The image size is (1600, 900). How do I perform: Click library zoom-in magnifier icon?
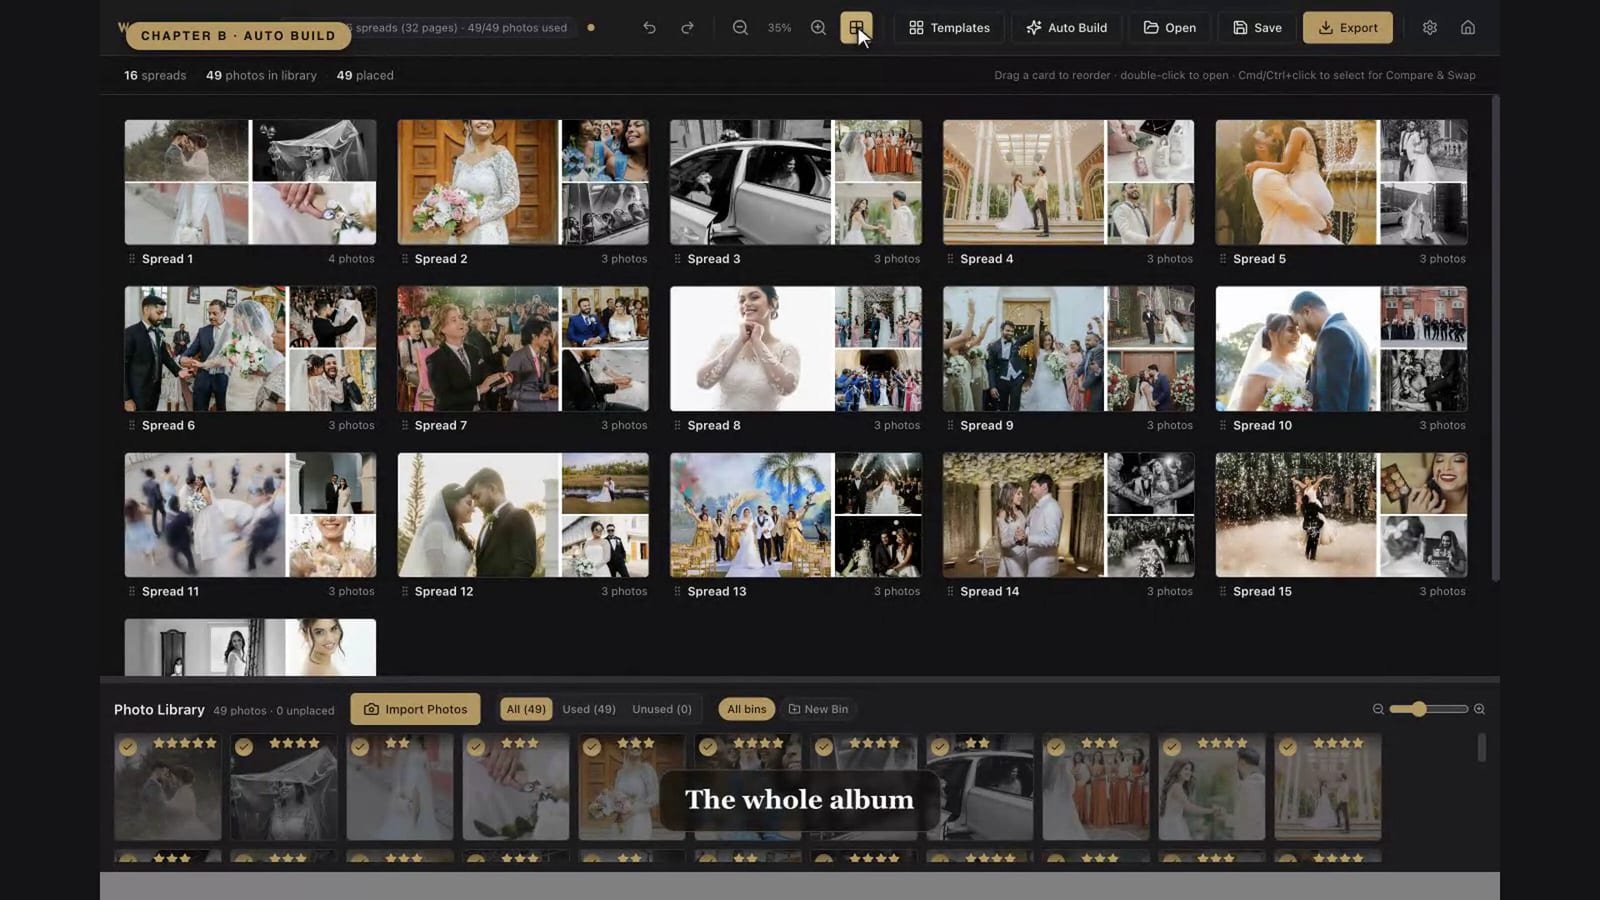point(1479,709)
